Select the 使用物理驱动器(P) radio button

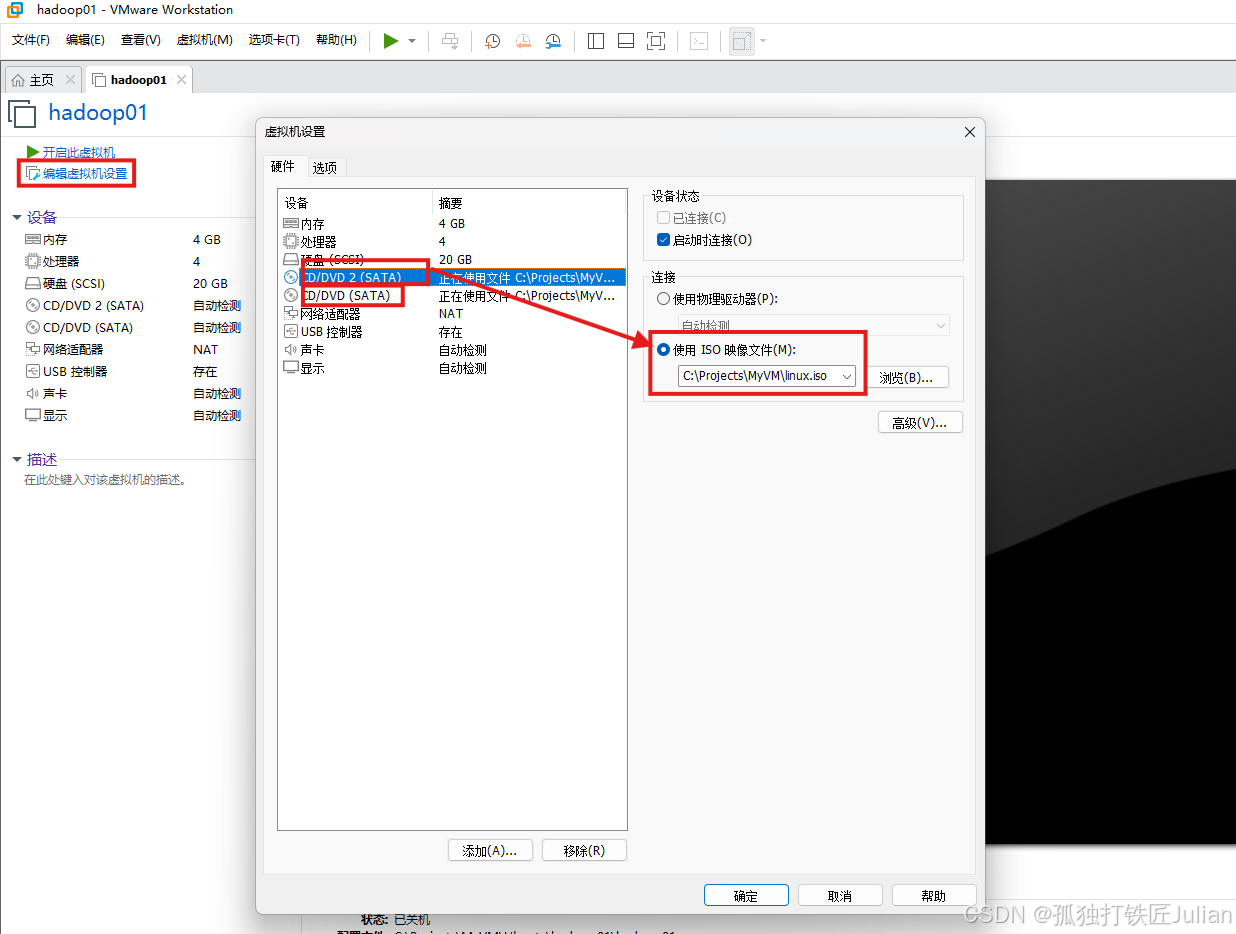tap(663, 299)
